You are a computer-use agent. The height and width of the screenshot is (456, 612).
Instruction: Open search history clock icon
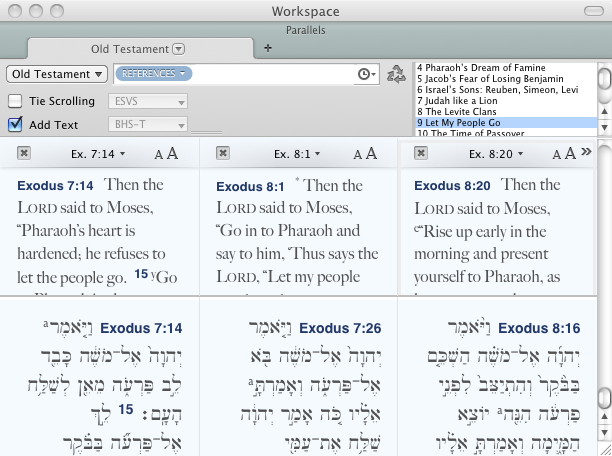366,74
